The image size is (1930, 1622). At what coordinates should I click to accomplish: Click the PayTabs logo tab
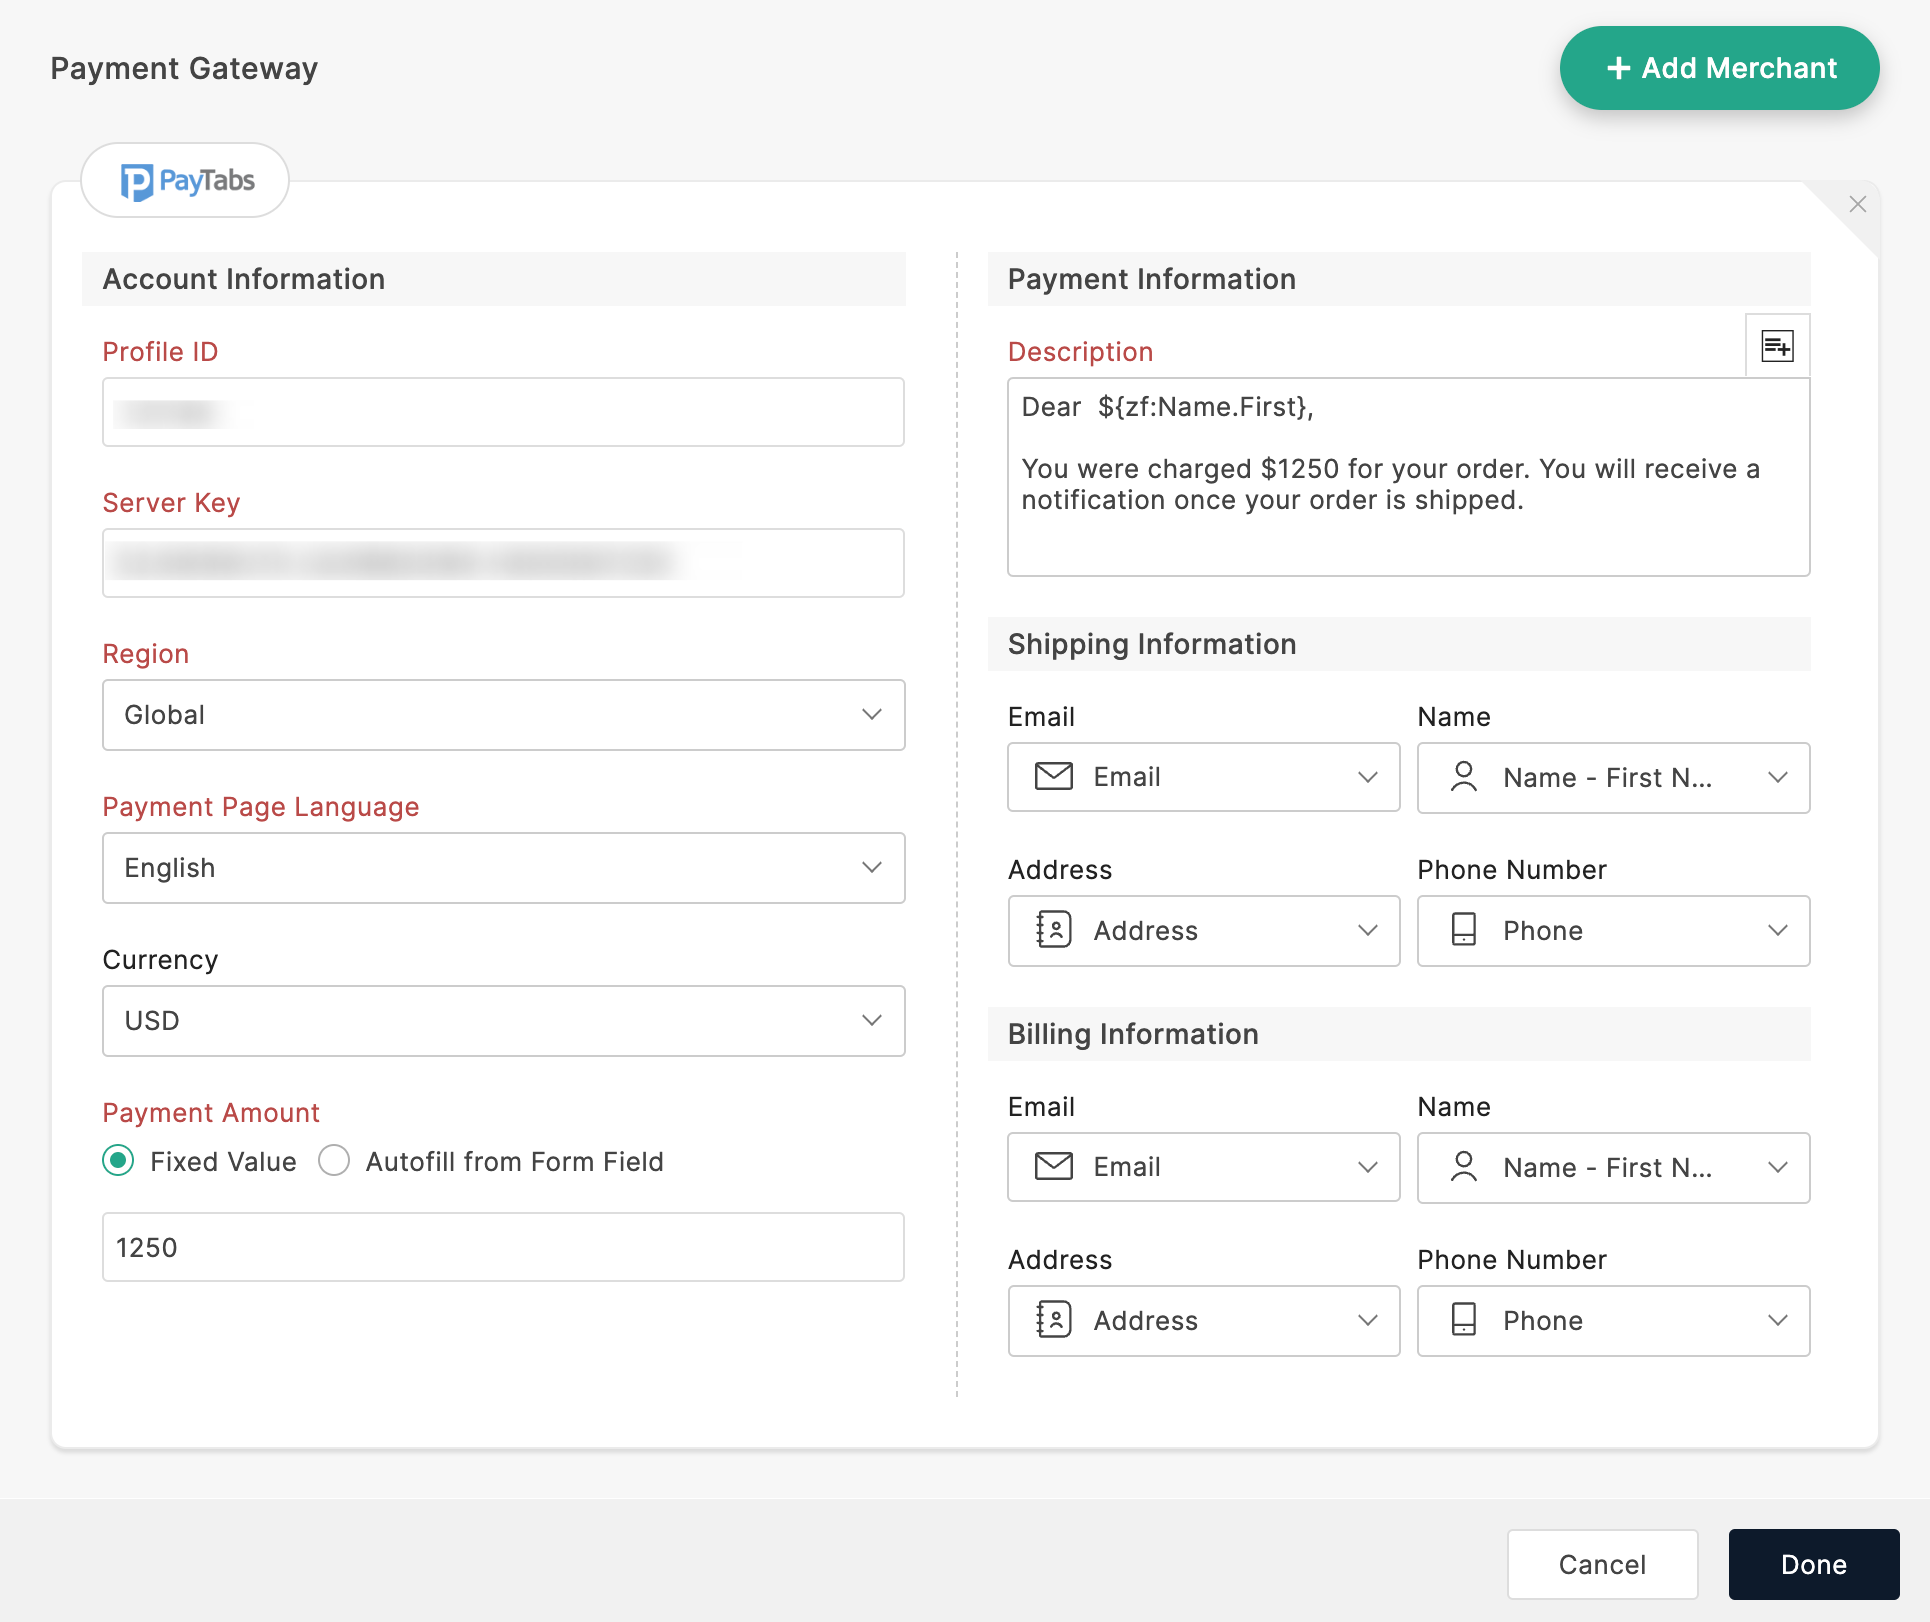(x=186, y=181)
